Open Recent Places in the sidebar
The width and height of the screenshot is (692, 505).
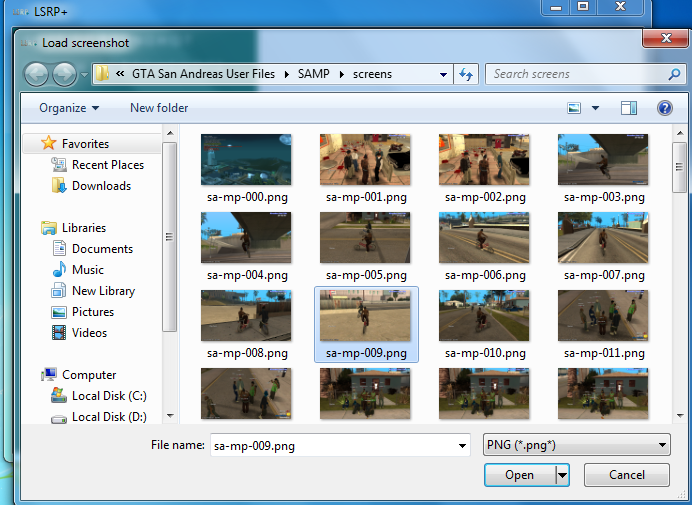(x=108, y=165)
